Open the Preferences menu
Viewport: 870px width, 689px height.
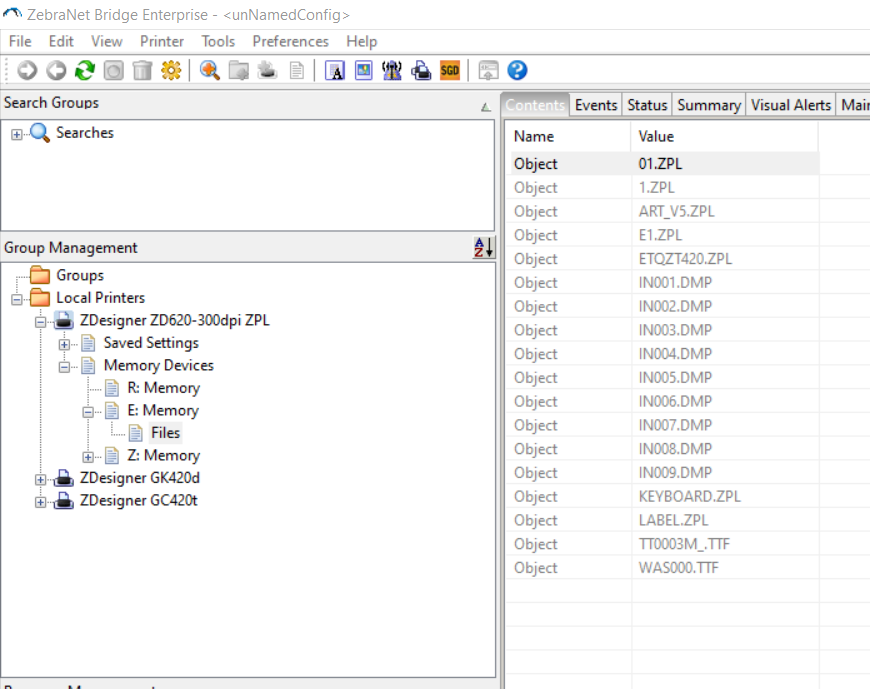[290, 41]
